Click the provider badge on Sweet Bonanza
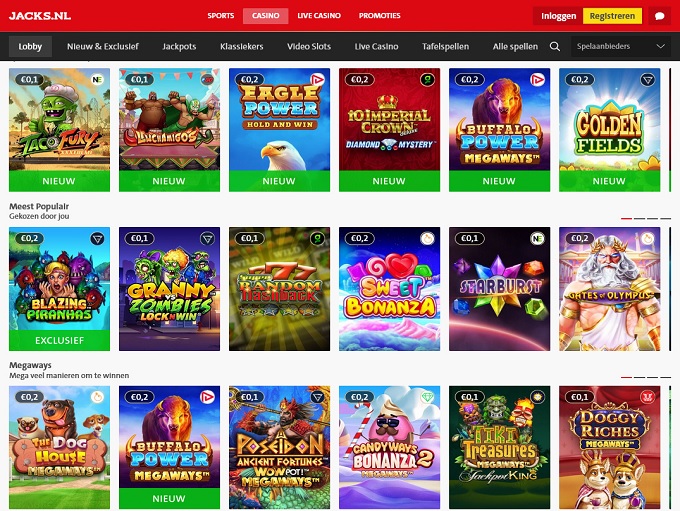 (427, 239)
